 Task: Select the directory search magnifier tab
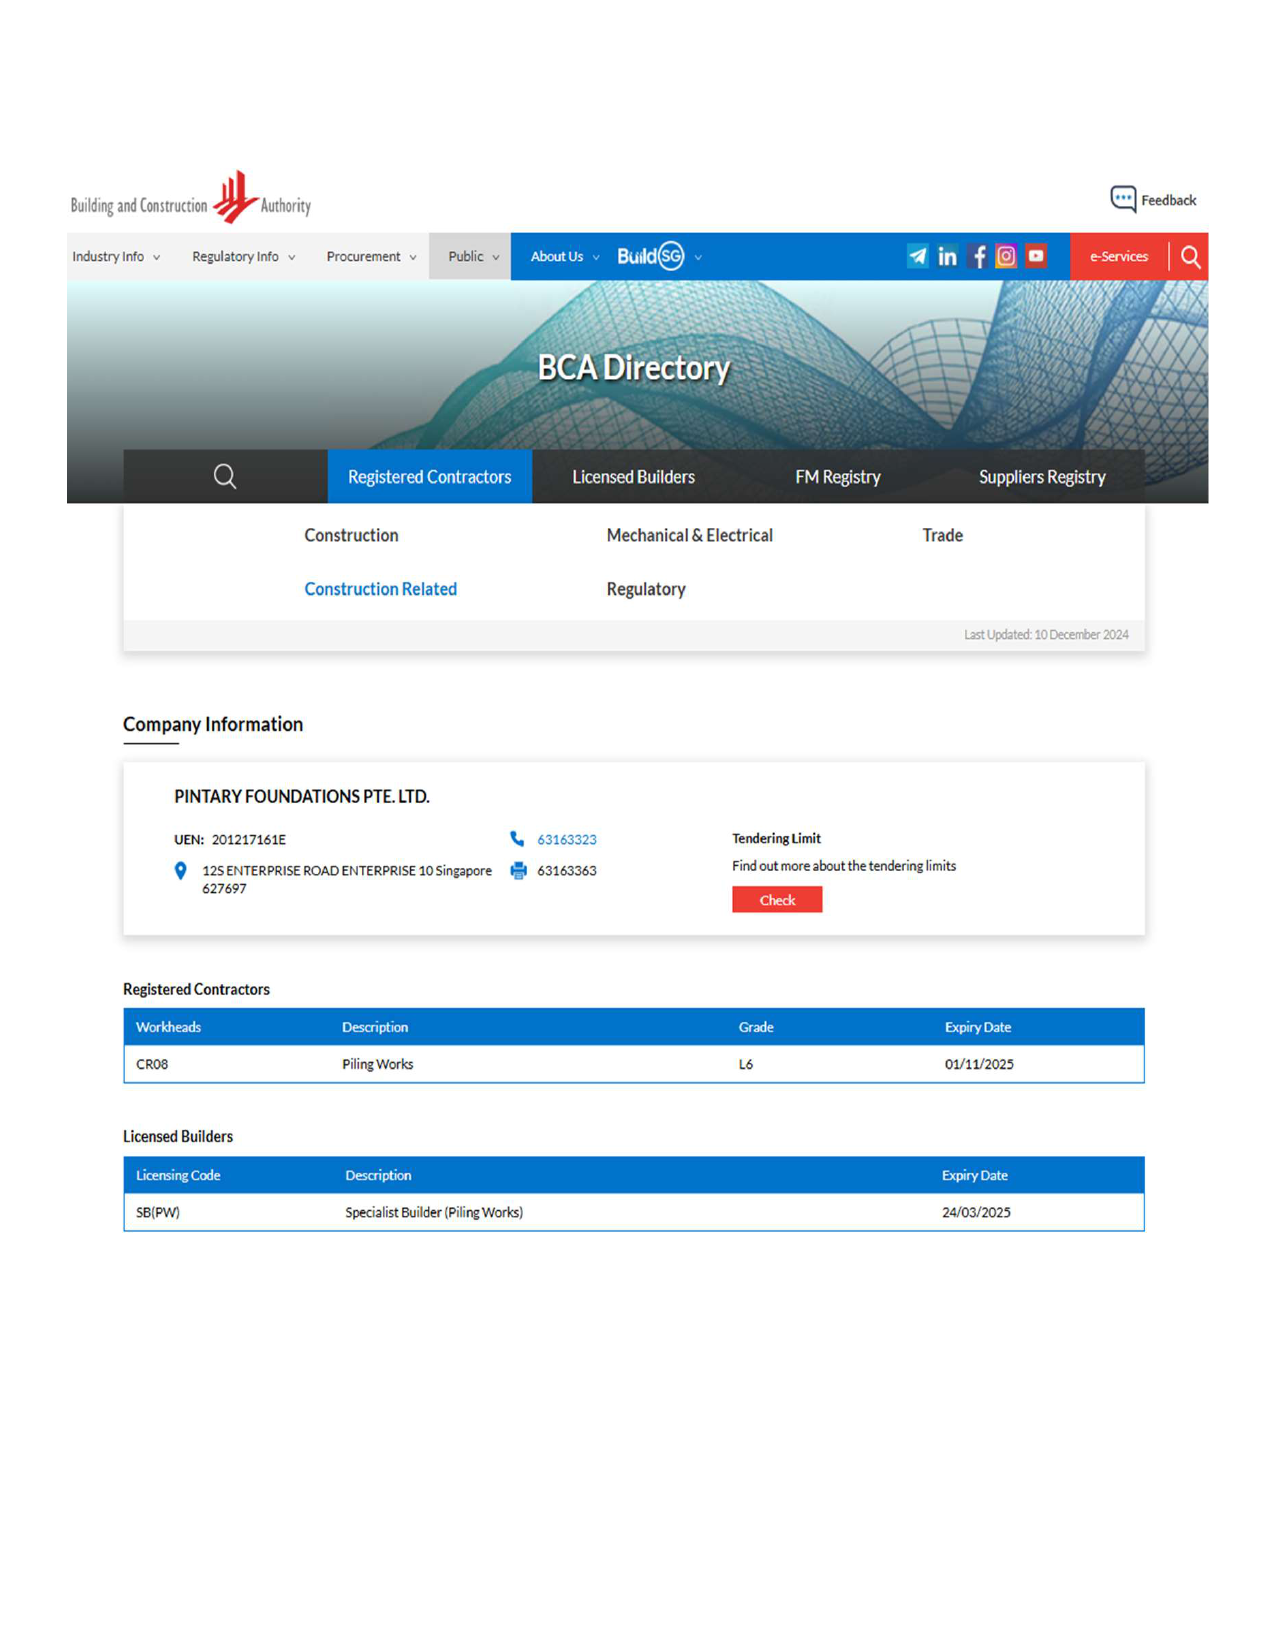click(225, 476)
